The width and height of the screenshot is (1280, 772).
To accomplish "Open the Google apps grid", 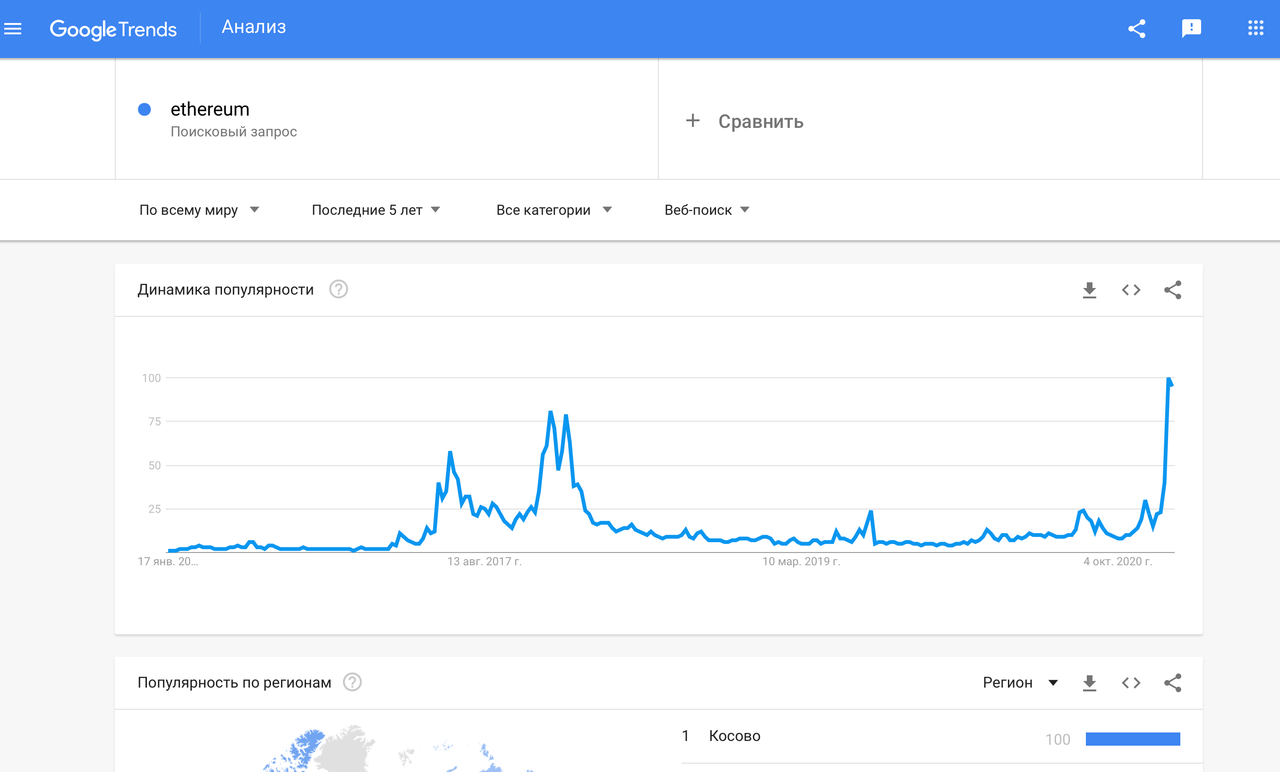I will [1256, 29].
